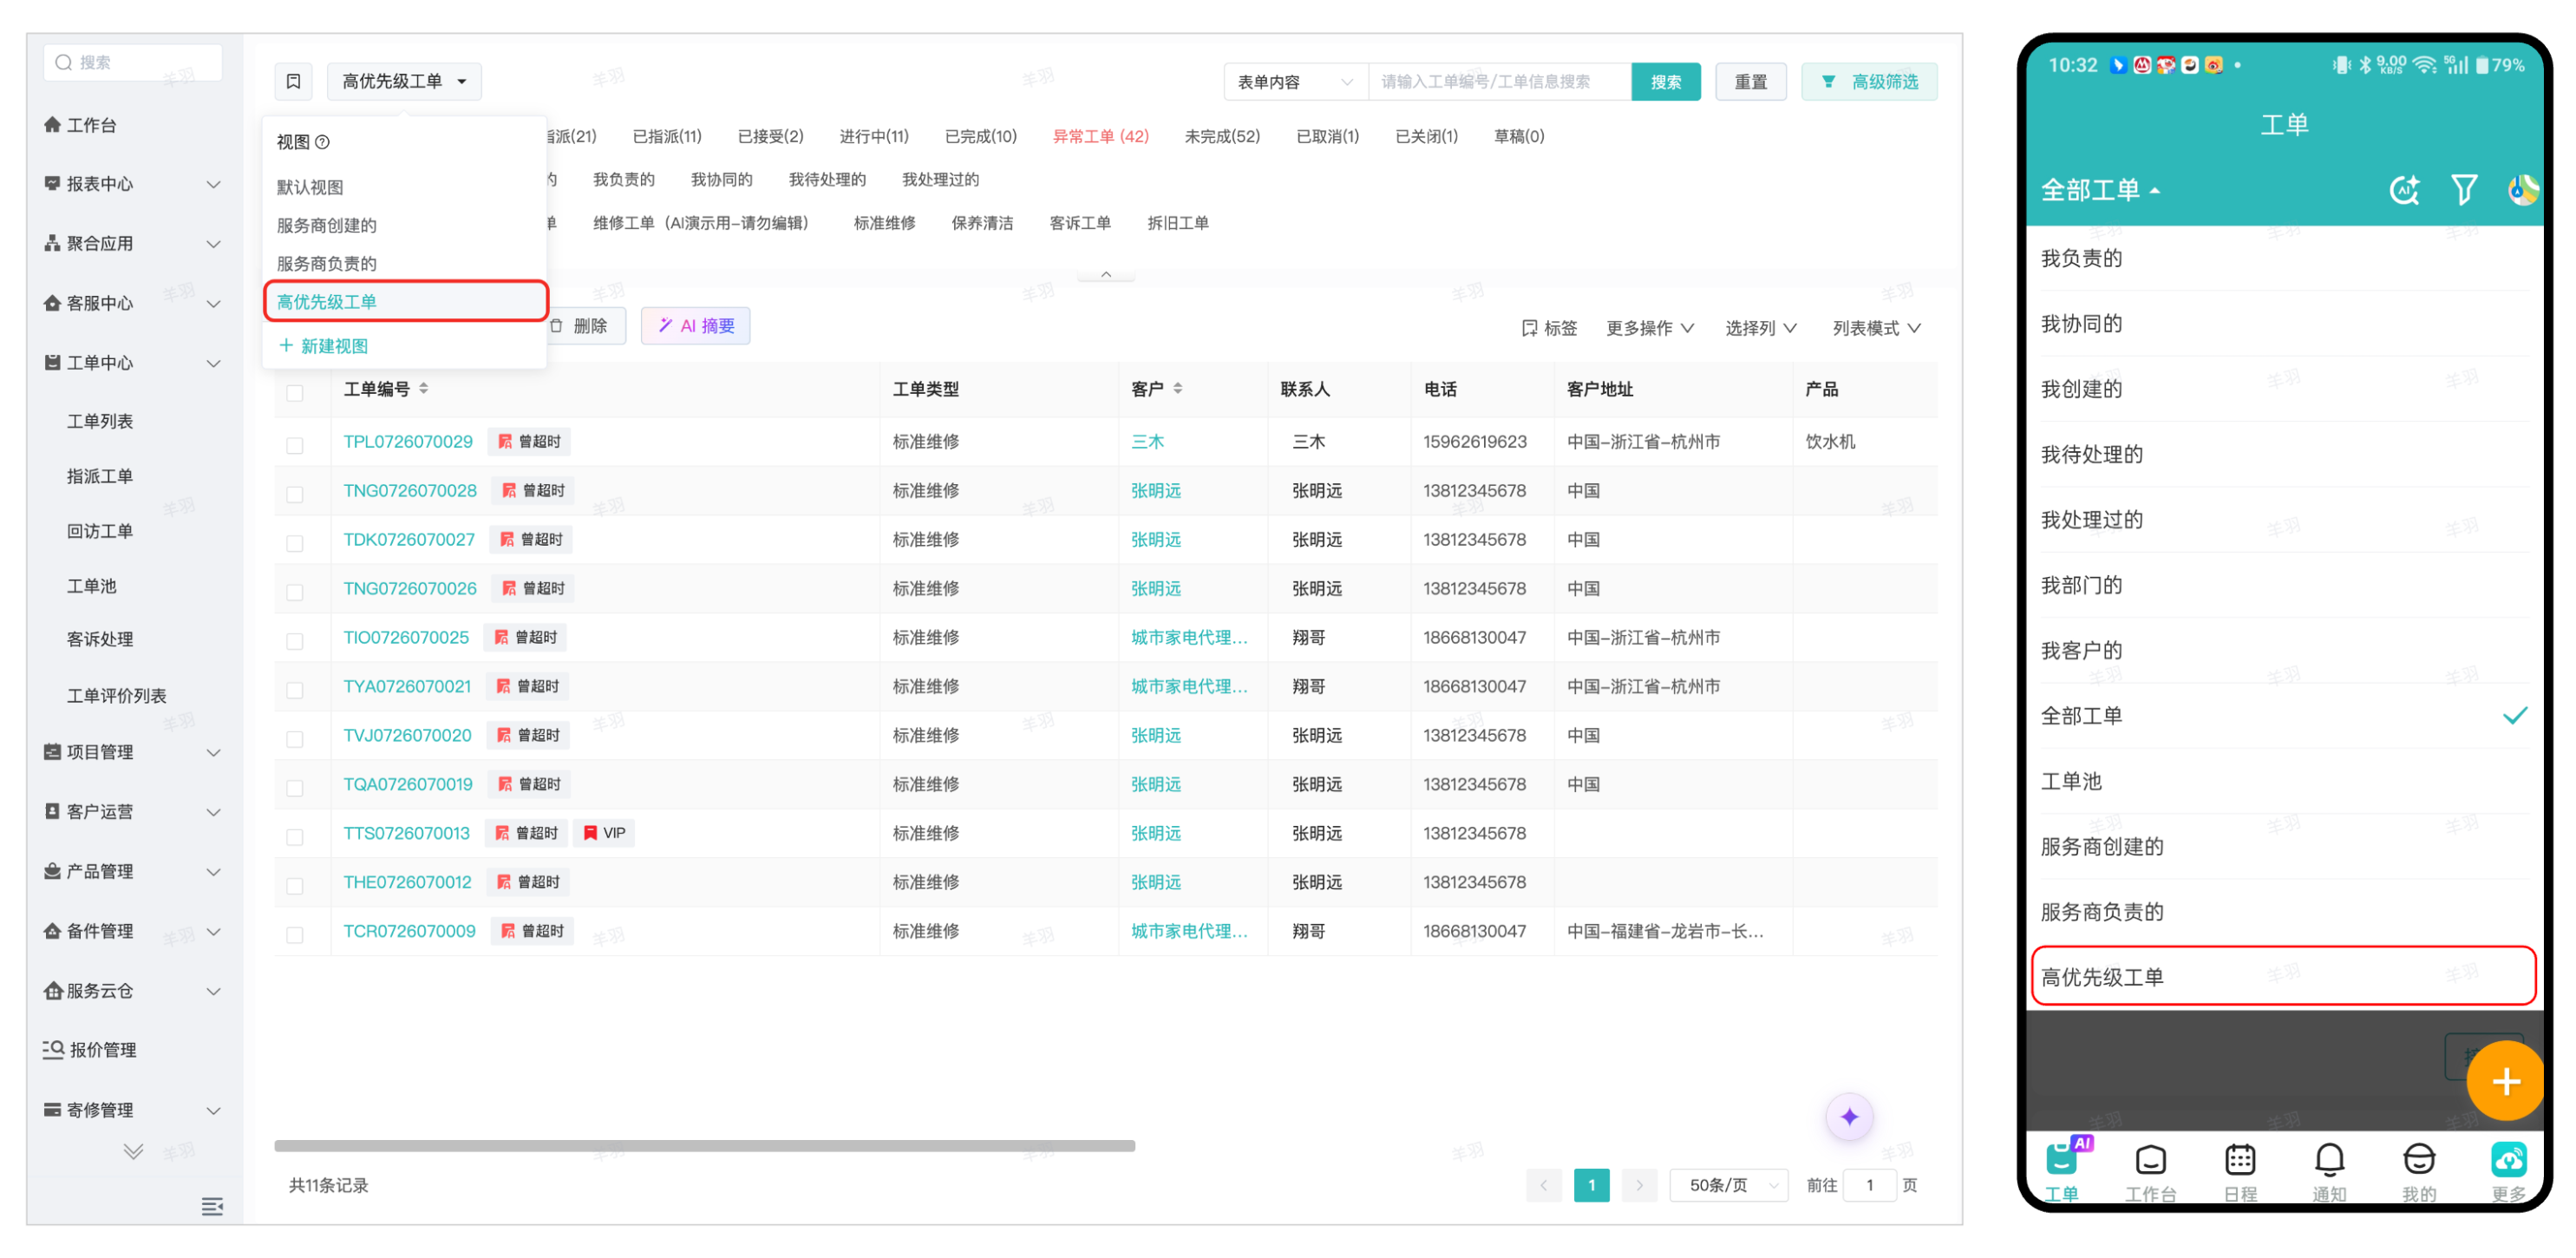Click the 聚合应用 sidebar icon
2576x1258 pixels.
(53, 243)
